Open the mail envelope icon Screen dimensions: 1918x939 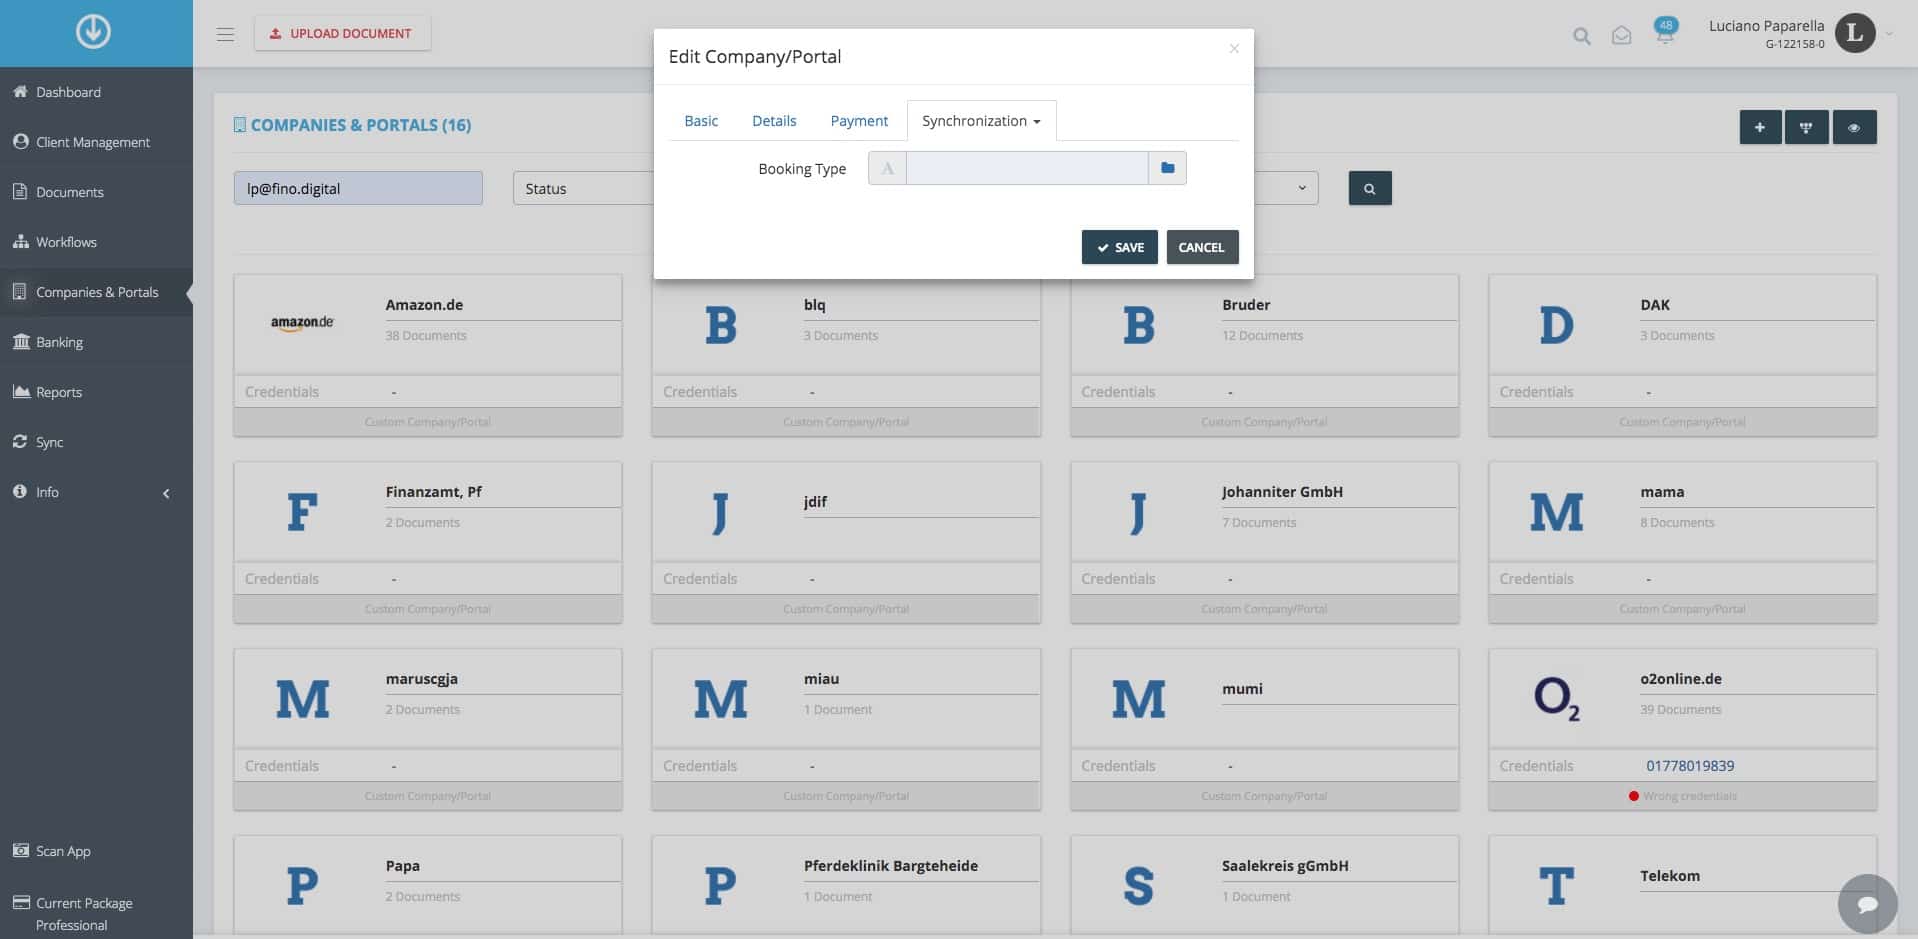(1621, 36)
